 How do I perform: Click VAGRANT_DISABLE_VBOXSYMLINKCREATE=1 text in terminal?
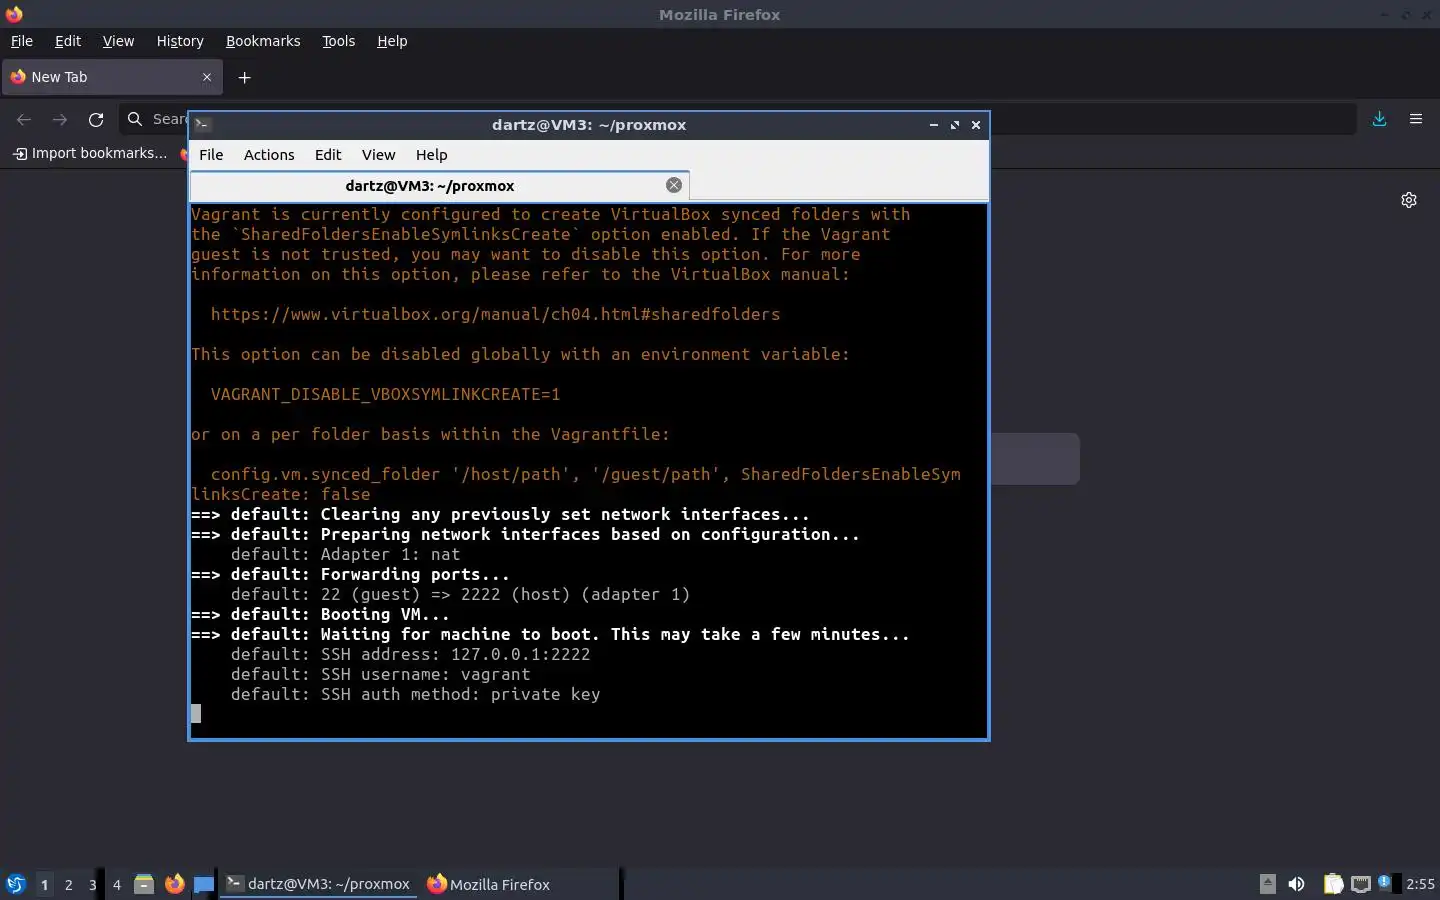pos(385,394)
